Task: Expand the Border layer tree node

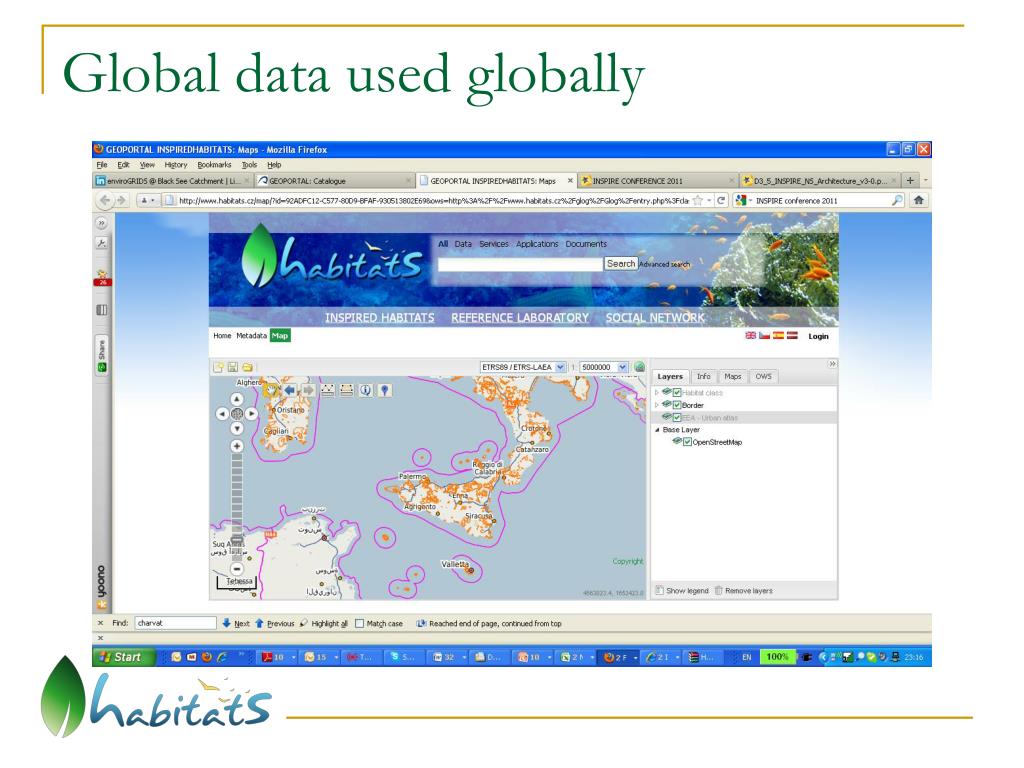Action: (657, 405)
